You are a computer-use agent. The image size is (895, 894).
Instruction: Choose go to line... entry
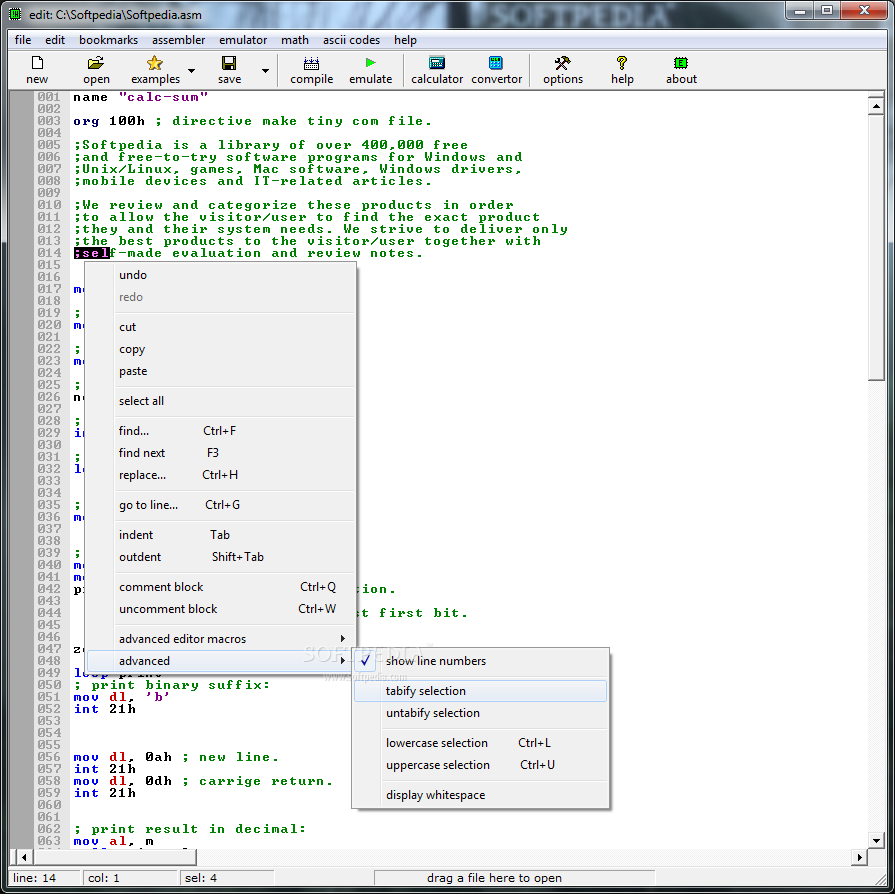[221, 505]
